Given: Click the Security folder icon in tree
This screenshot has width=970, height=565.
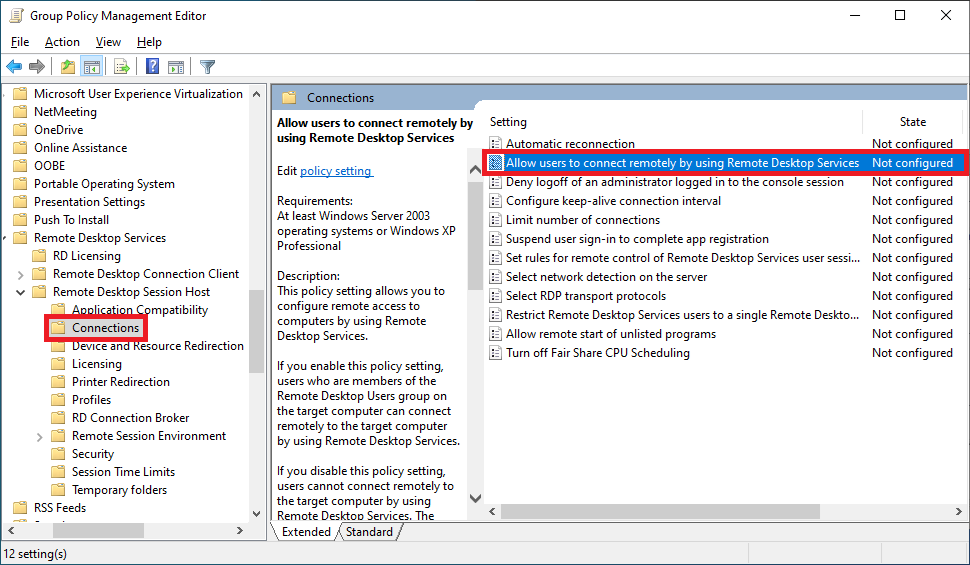Looking at the screenshot, I should tap(58, 454).
